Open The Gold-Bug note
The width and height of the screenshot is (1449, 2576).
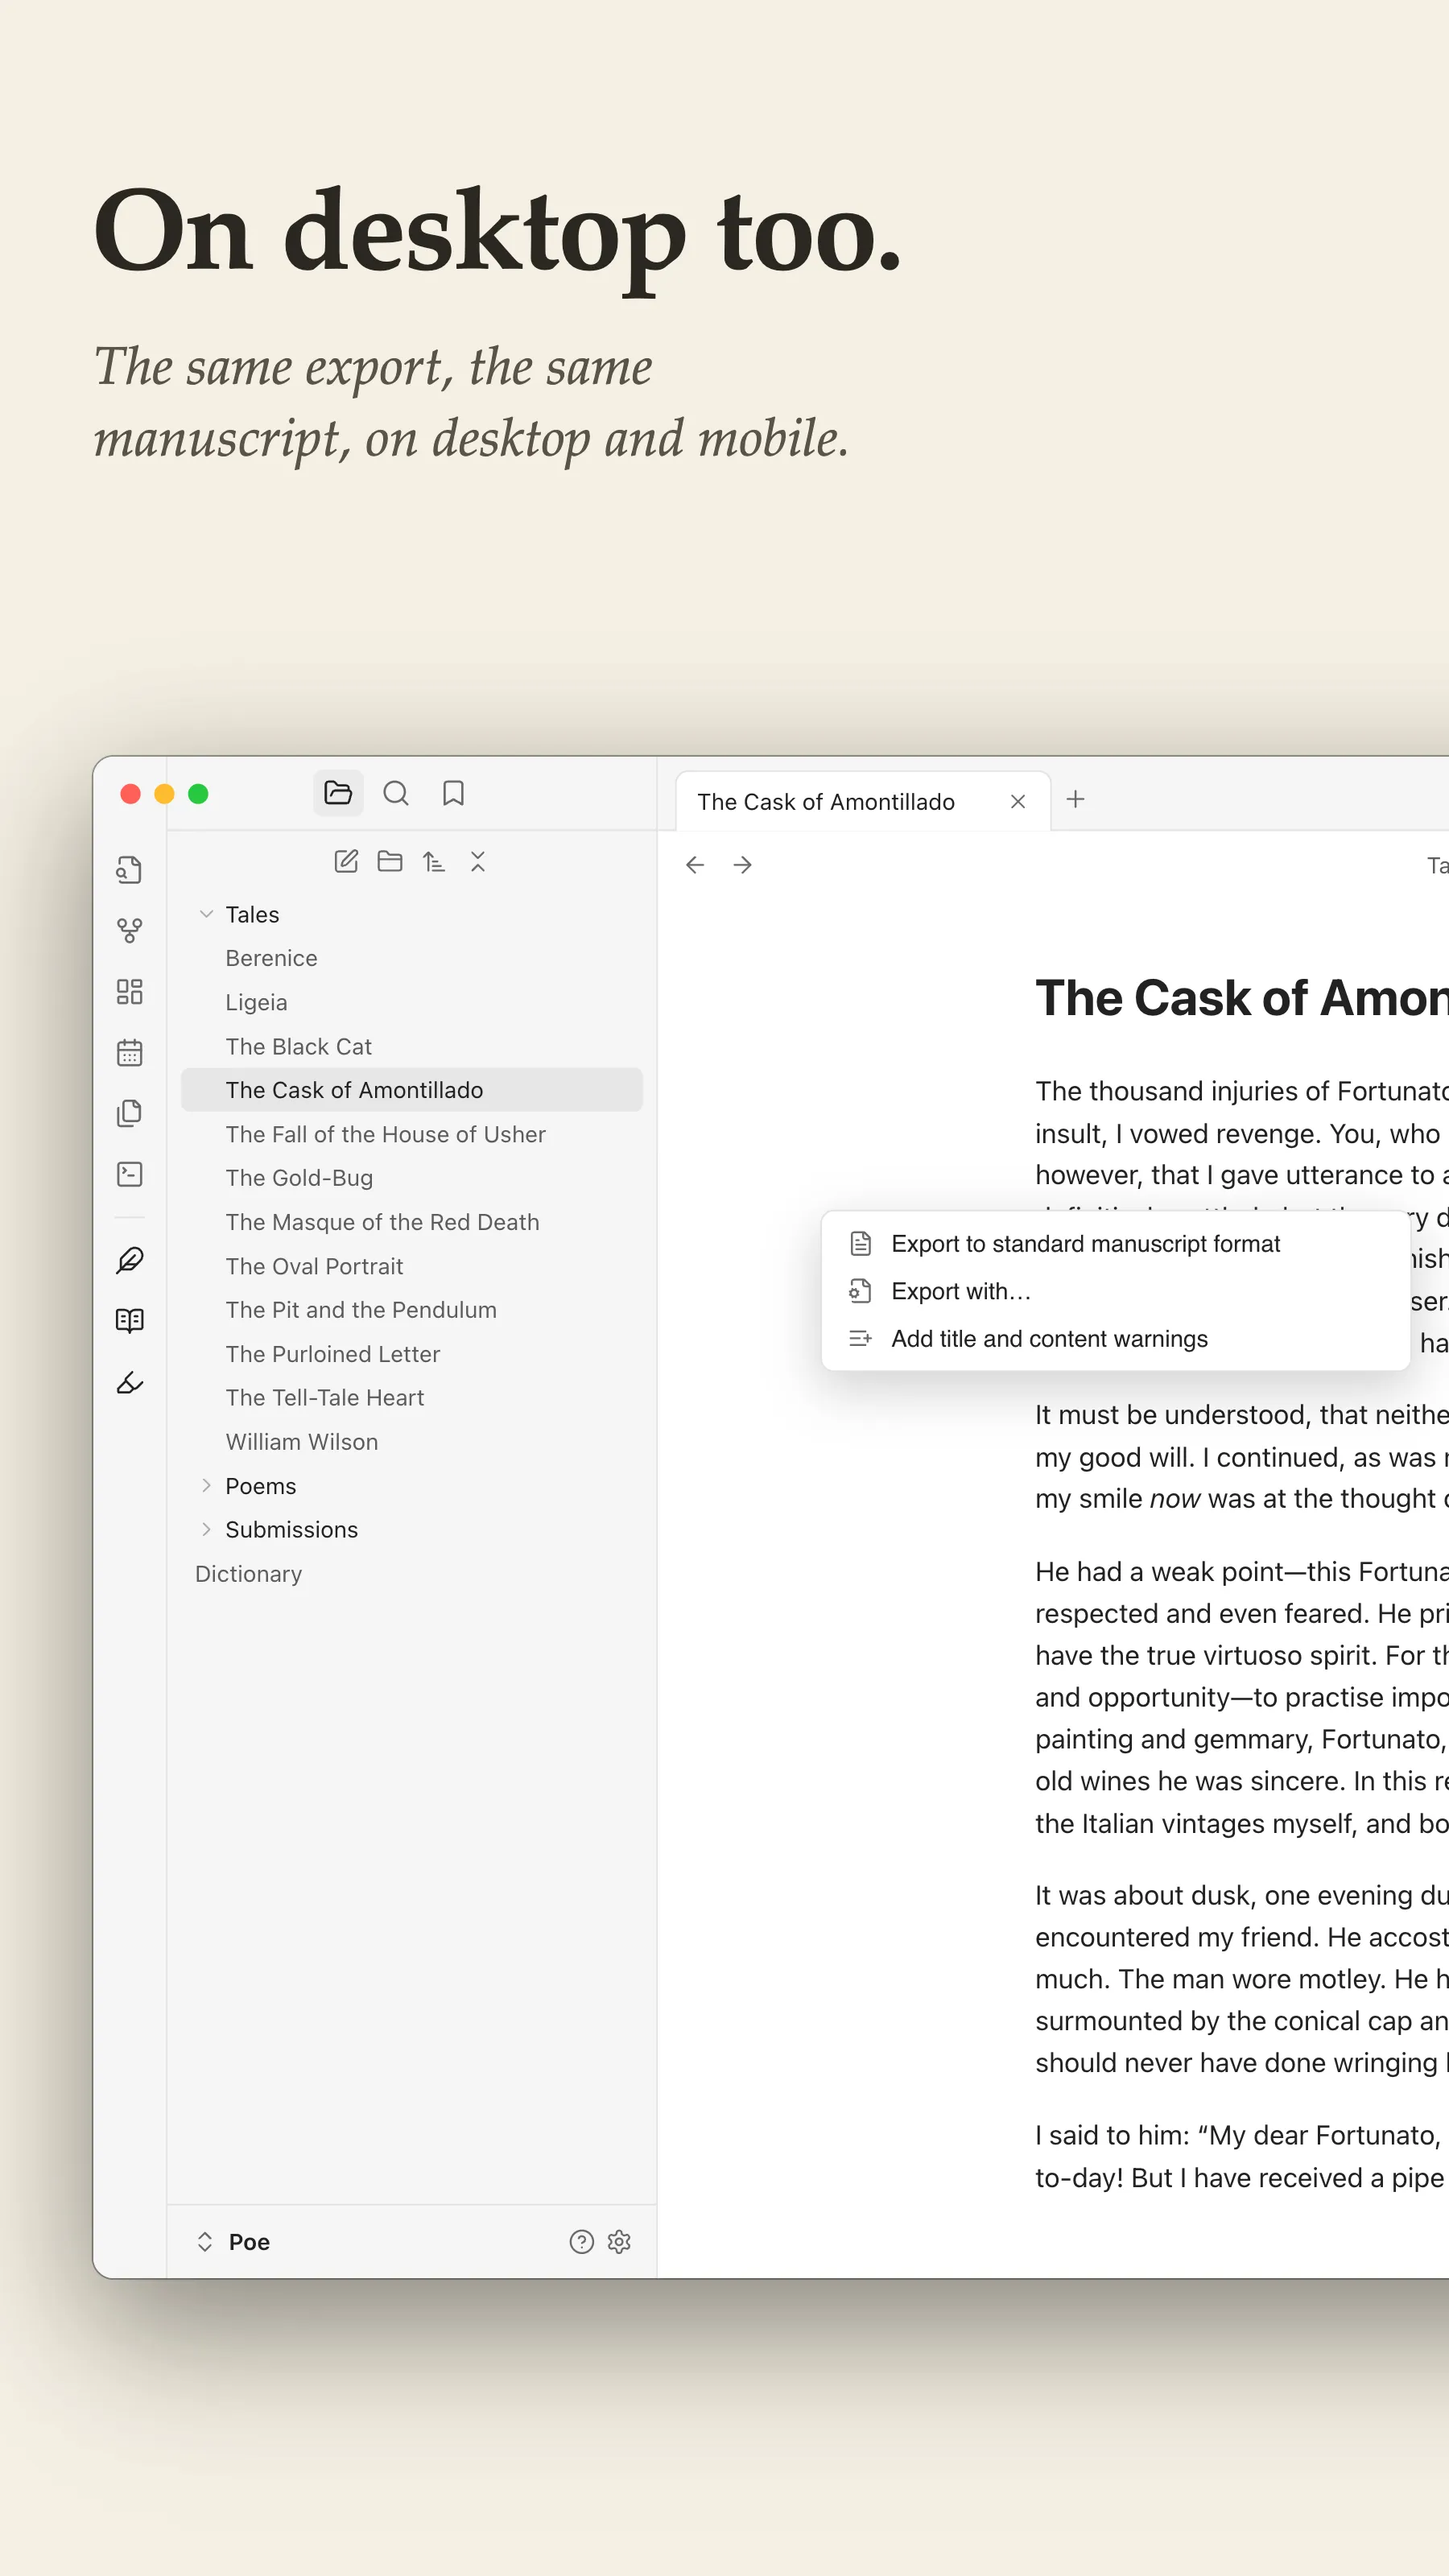point(412,1178)
